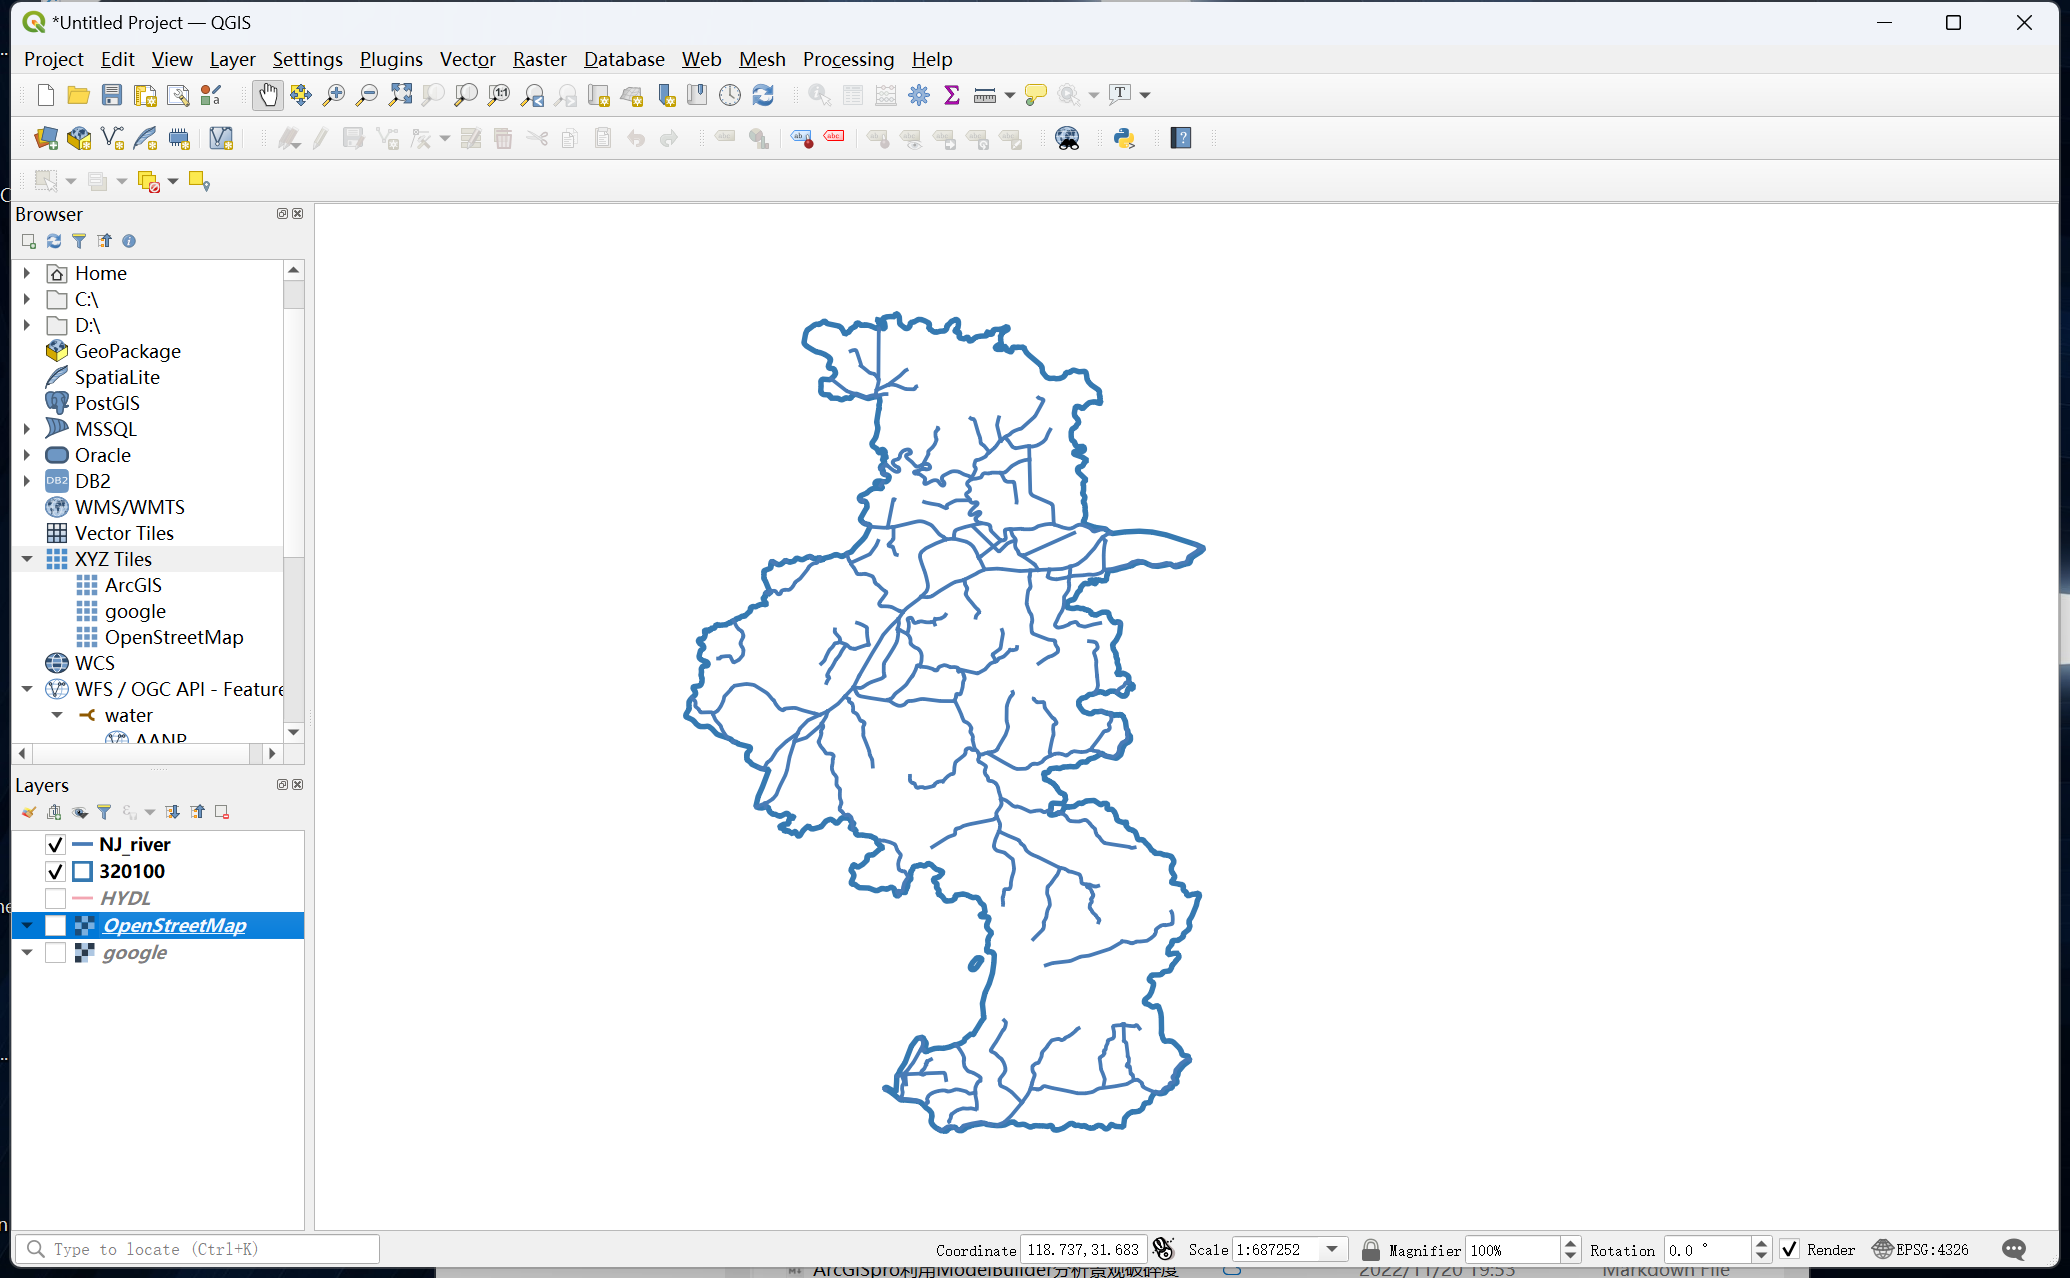Hide the NJ_river layer
Viewport: 2070px width, 1278px height.
(x=55, y=845)
